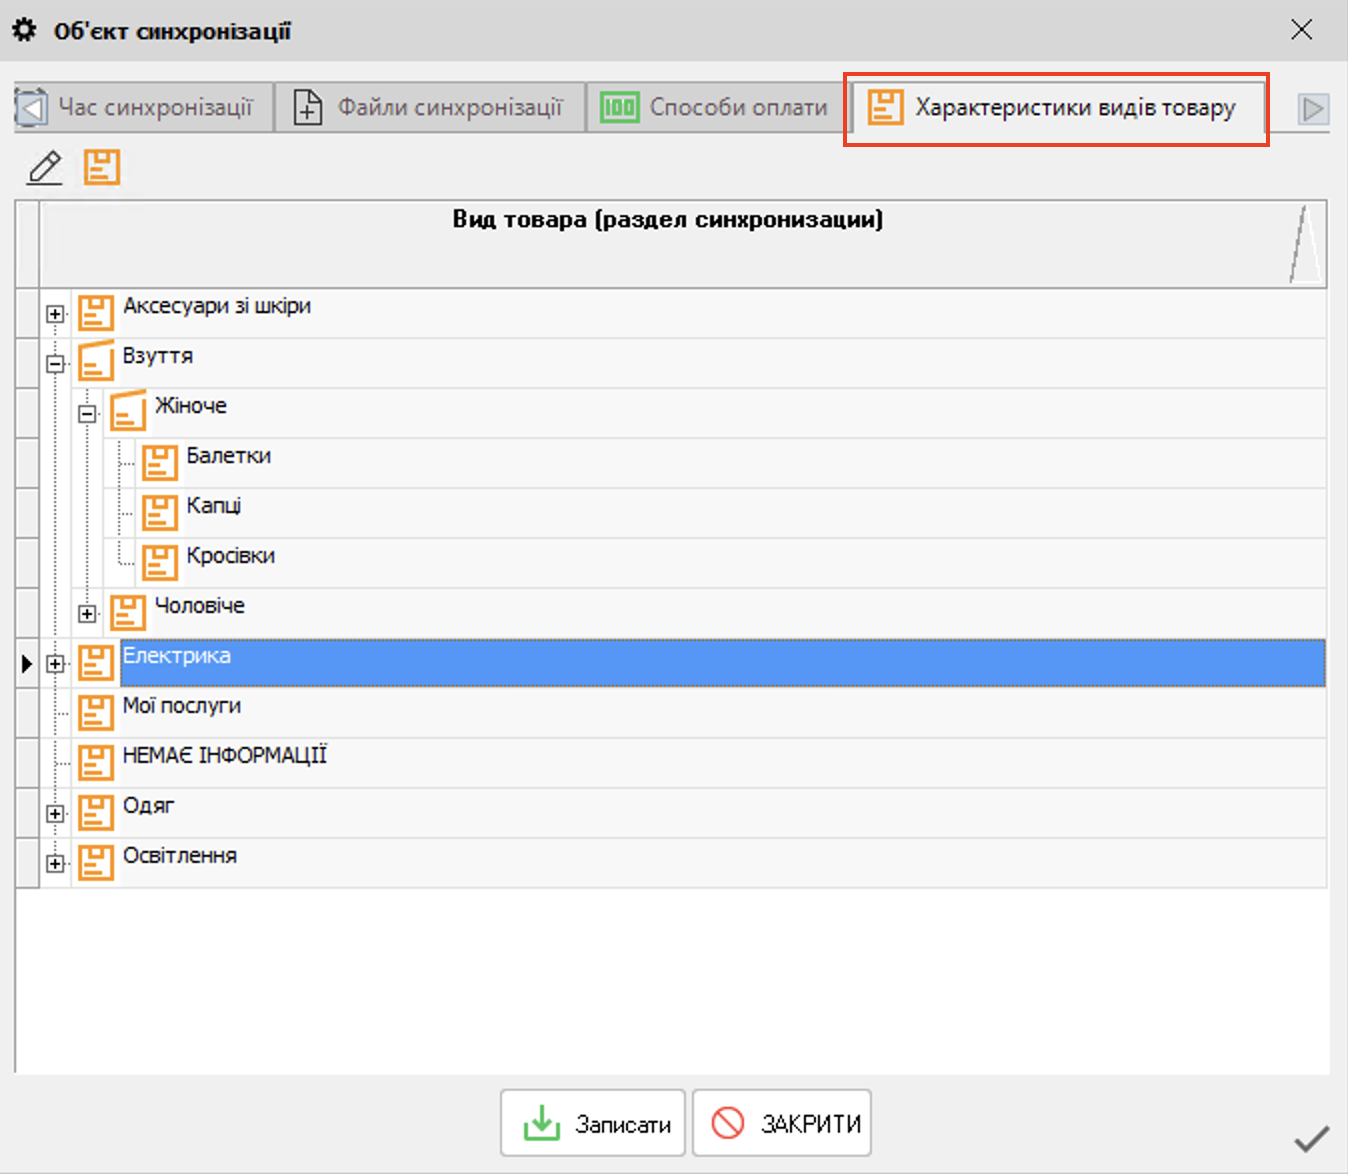
Task: Click the icon beside Мої послуги
Action: [x=95, y=712]
